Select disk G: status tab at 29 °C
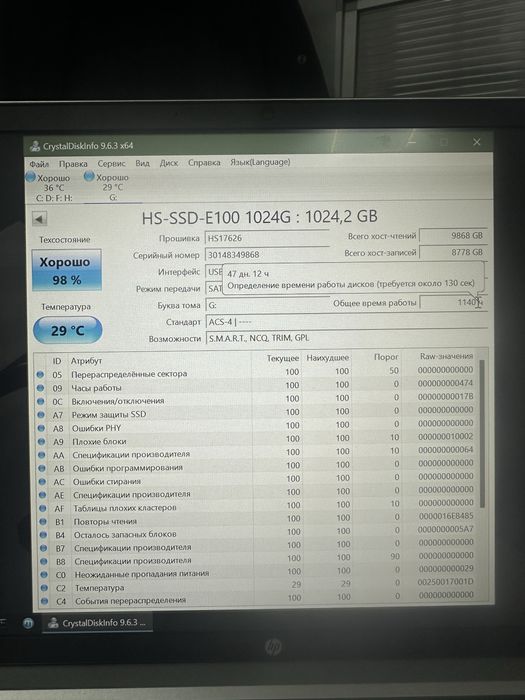The image size is (525, 700). point(112,188)
